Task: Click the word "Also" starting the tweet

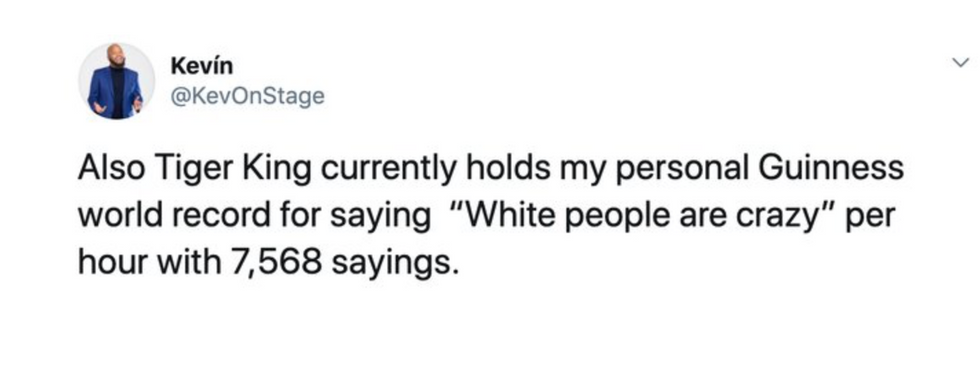Action: coord(112,169)
